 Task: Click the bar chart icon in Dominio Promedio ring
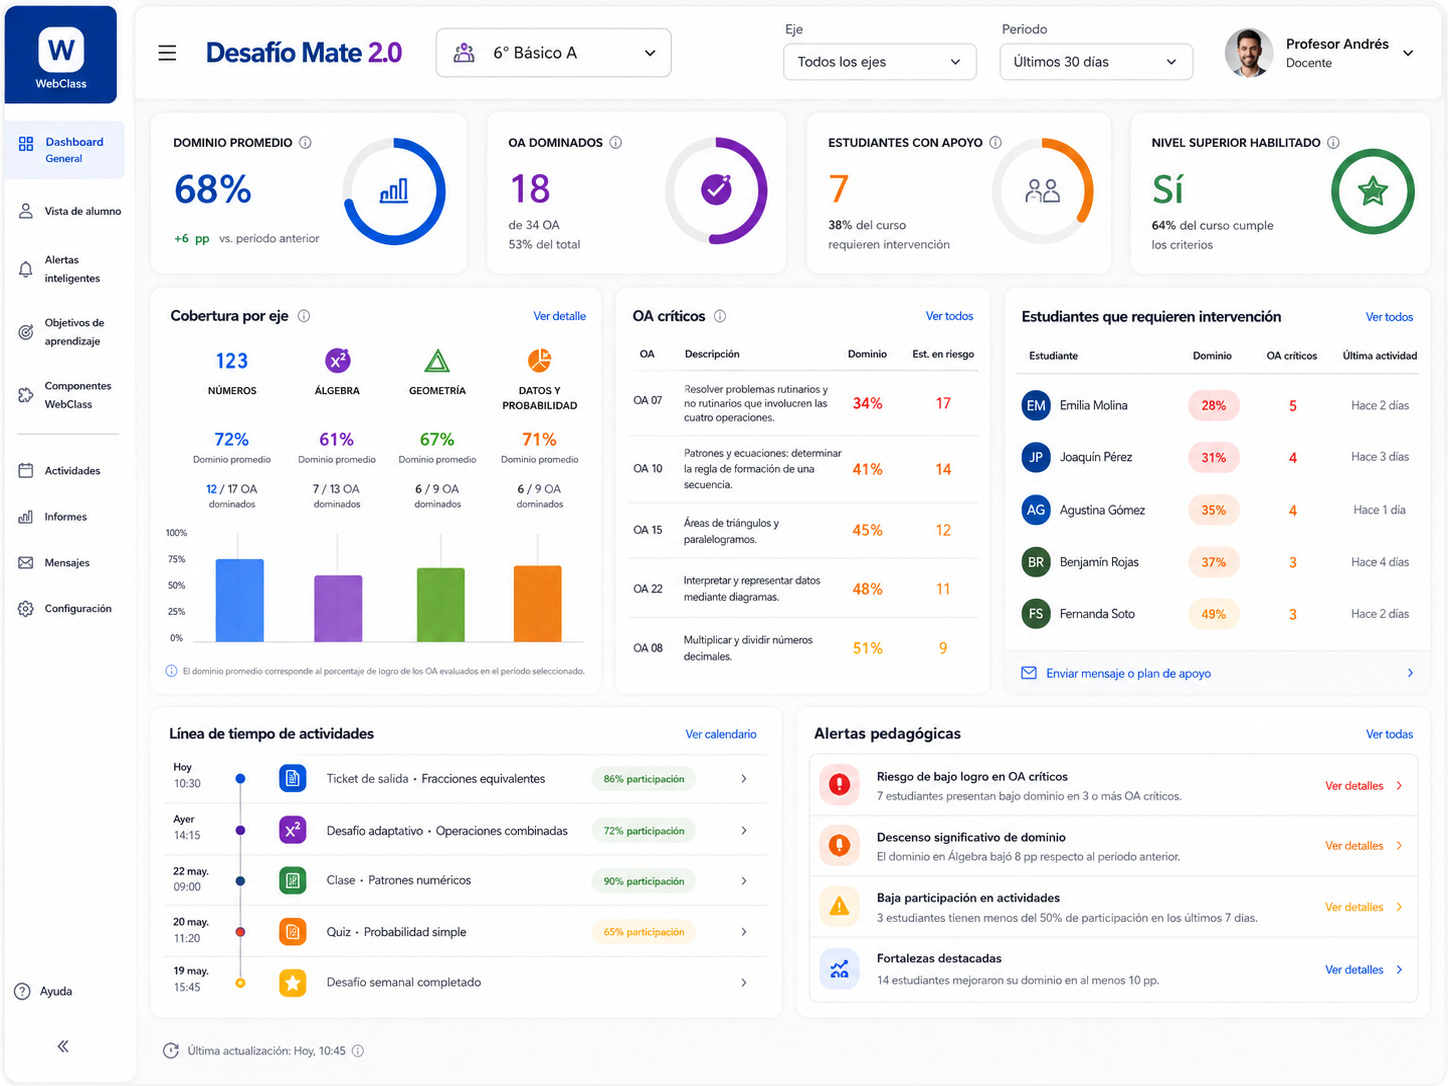pos(394,191)
